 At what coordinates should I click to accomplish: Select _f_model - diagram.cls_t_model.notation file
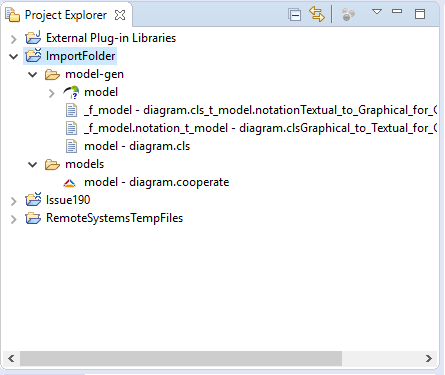click(x=260, y=110)
